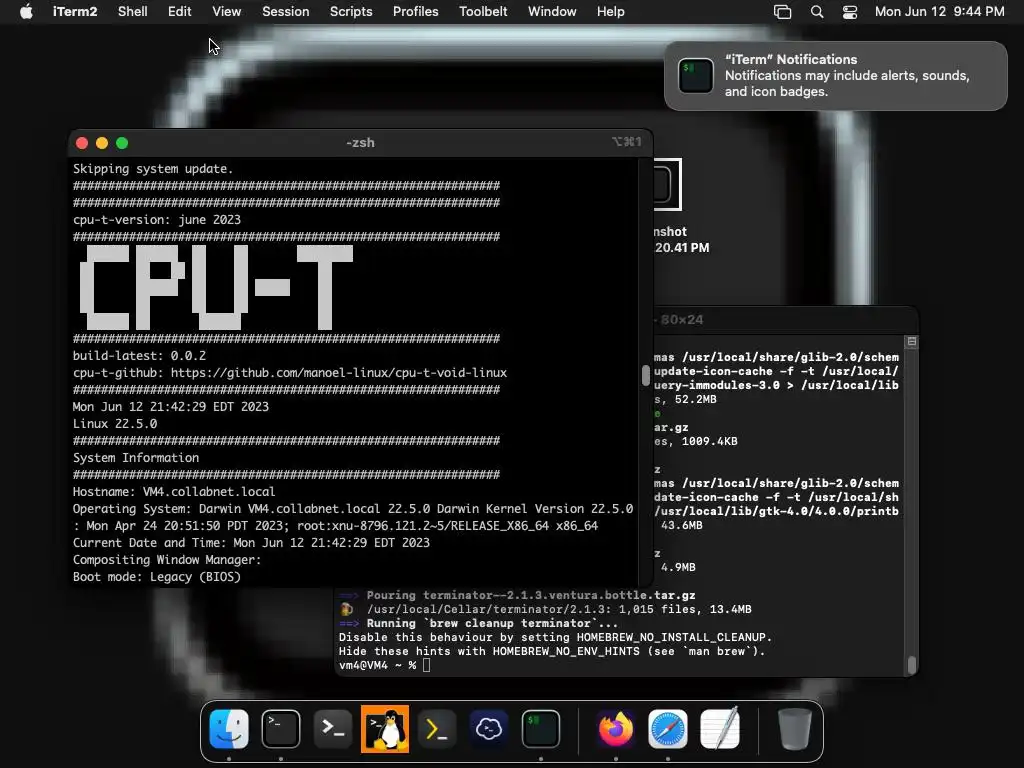Open the iTerm2 application menu

(75, 12)
